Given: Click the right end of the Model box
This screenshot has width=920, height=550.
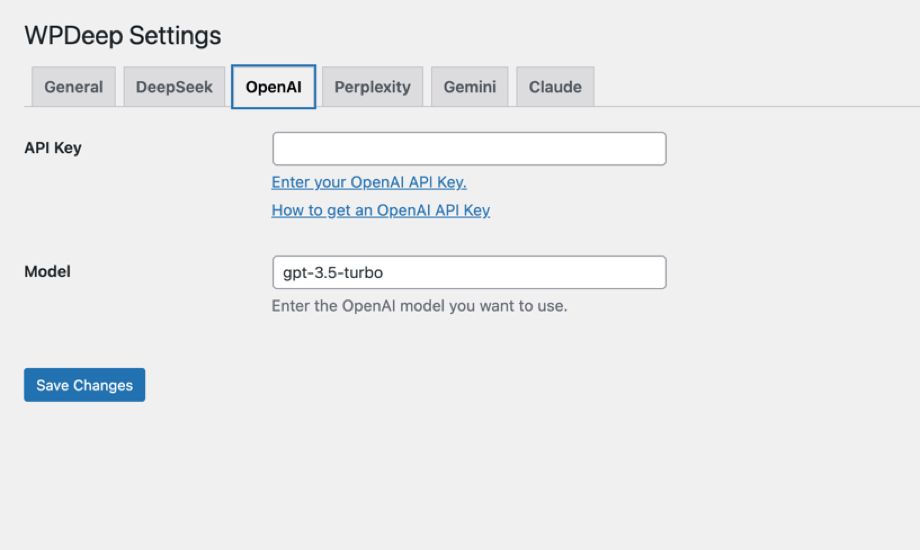Looking at the screenshot, I should coord(650,273).
